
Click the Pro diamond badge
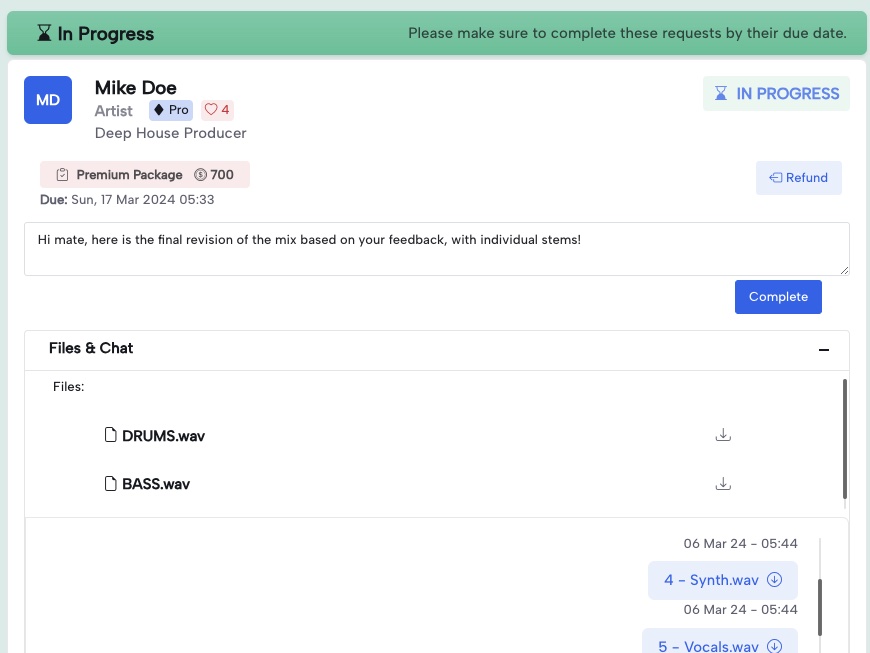(171, 110)
